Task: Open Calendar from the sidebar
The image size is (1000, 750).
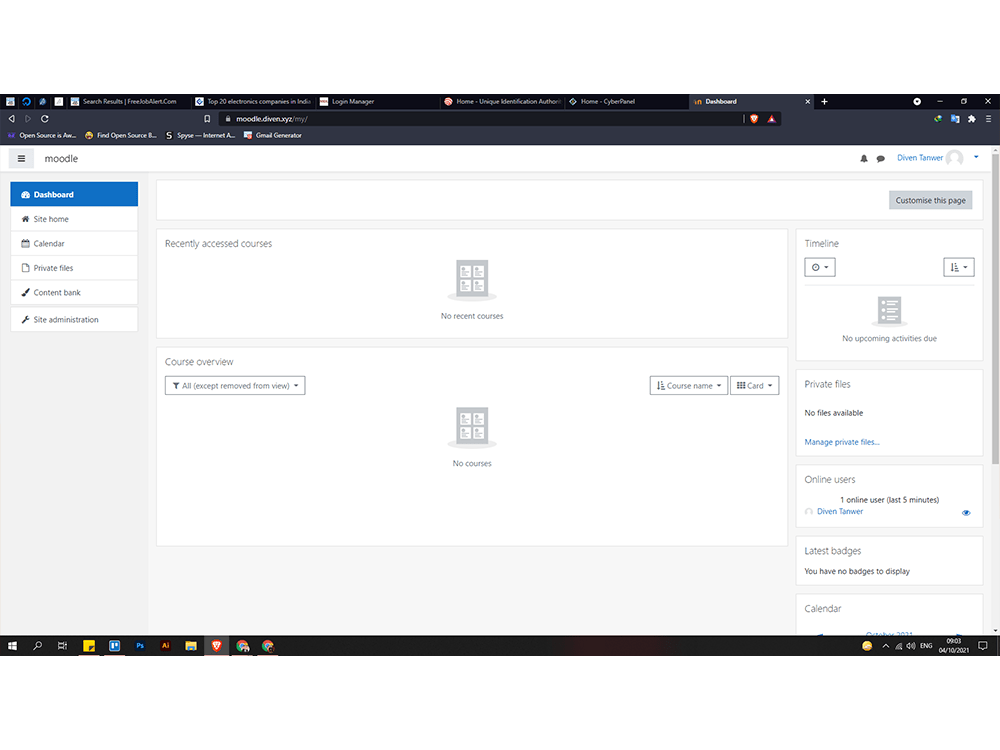Action: tap(74, 244)
